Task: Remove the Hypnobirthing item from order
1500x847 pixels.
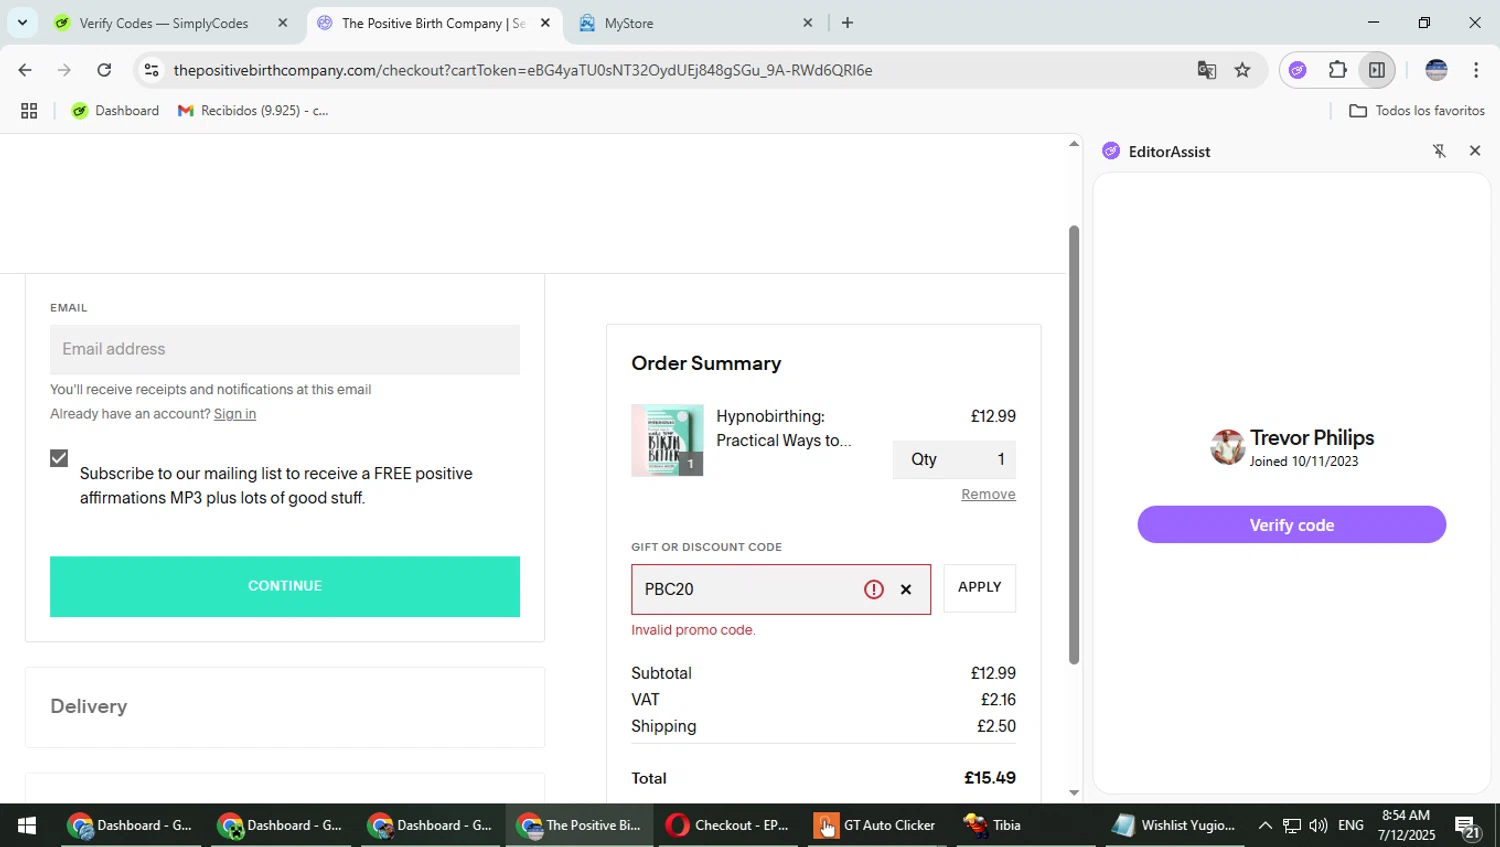Action: click(x=988, y=494)
